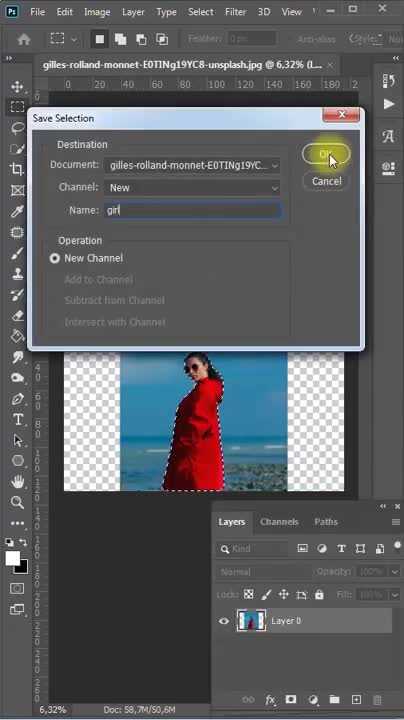This screenshot has width=404, height=720.
Task: Select the Hand tool
Action: click(17, 481)
